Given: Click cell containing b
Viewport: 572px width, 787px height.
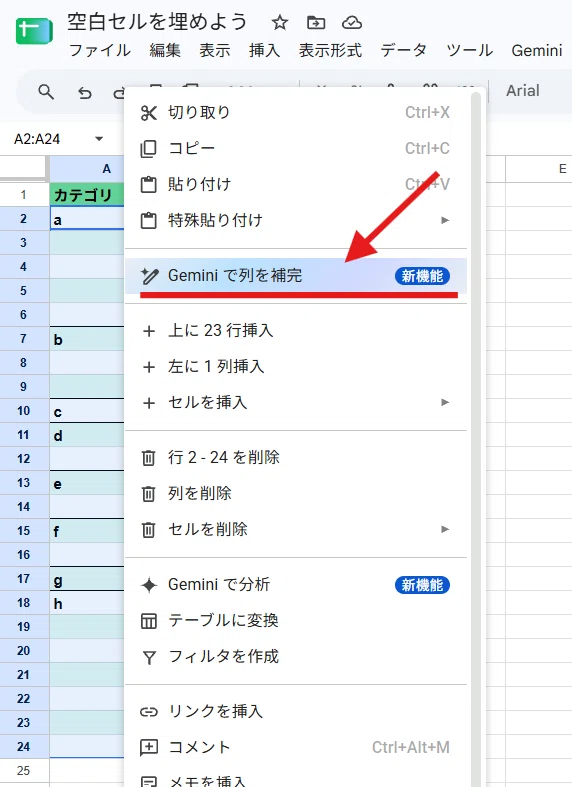Looking at the screenshot, I should pyautogui.click(x=87, y=339).
